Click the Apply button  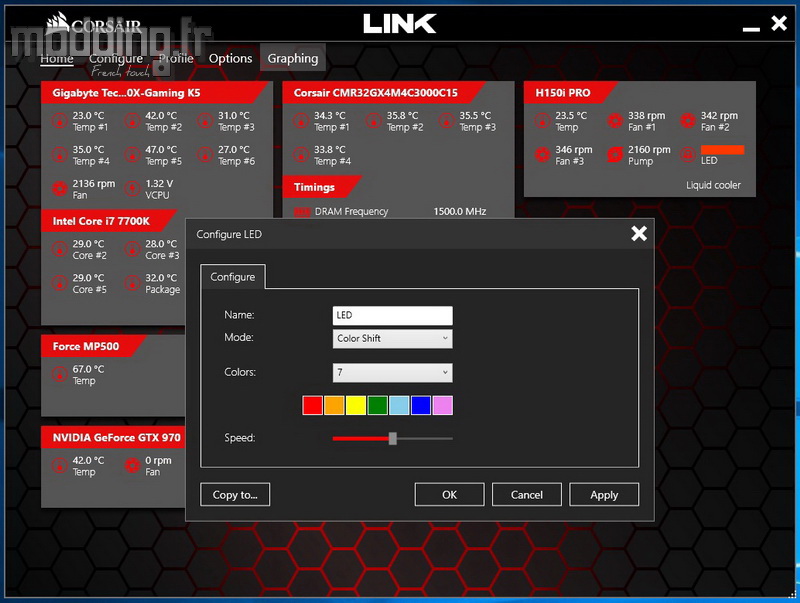pos(604,495)
